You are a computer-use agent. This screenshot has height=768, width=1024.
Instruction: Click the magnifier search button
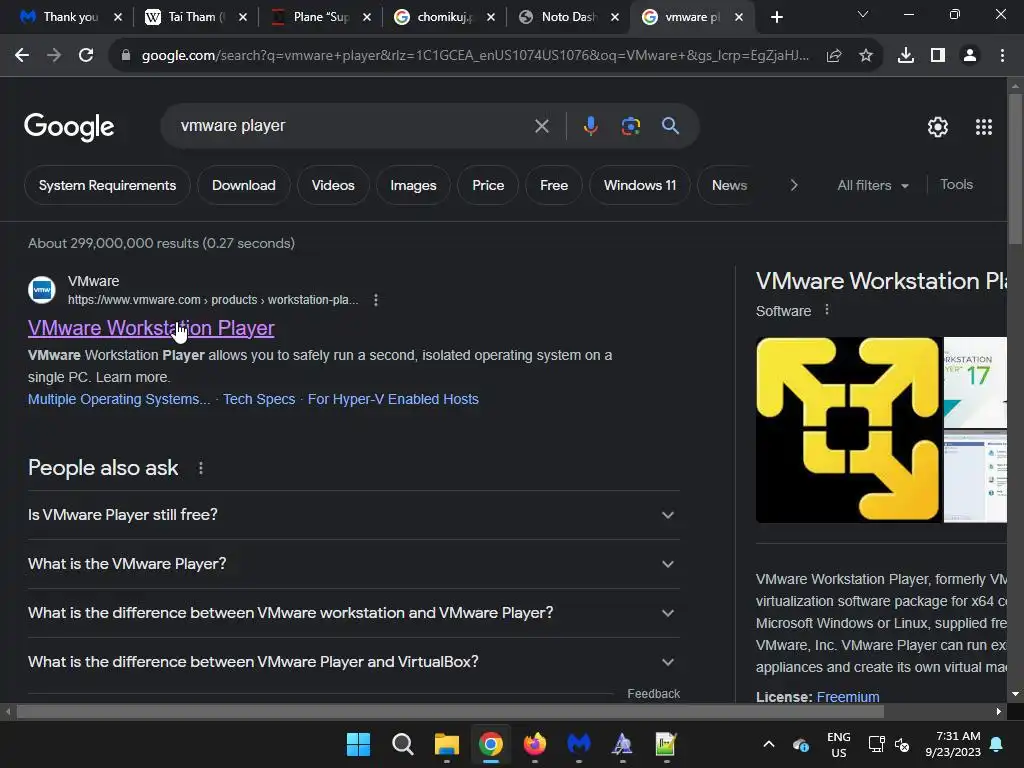pyautogui.click(x=671, y=126)
